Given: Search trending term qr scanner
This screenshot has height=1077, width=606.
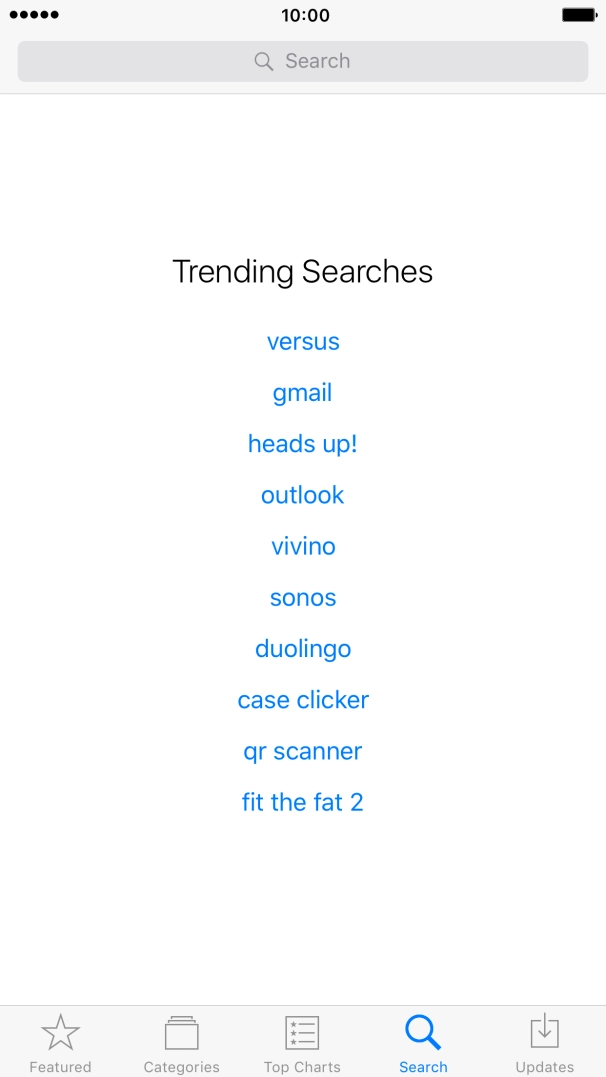Looking at the screenshot, I should pos(302,750).
